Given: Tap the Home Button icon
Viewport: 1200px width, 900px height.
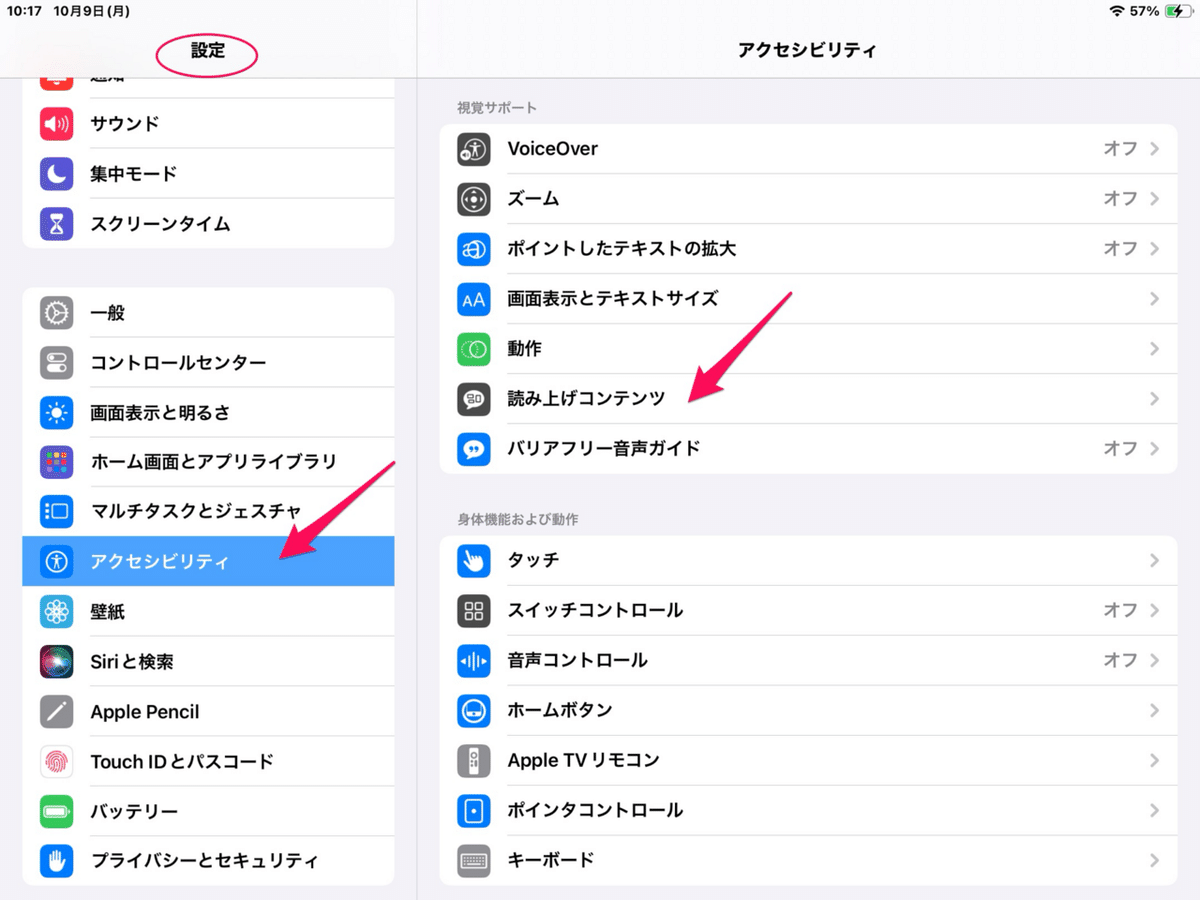Looking at the screenshot, I should (474, 710).
